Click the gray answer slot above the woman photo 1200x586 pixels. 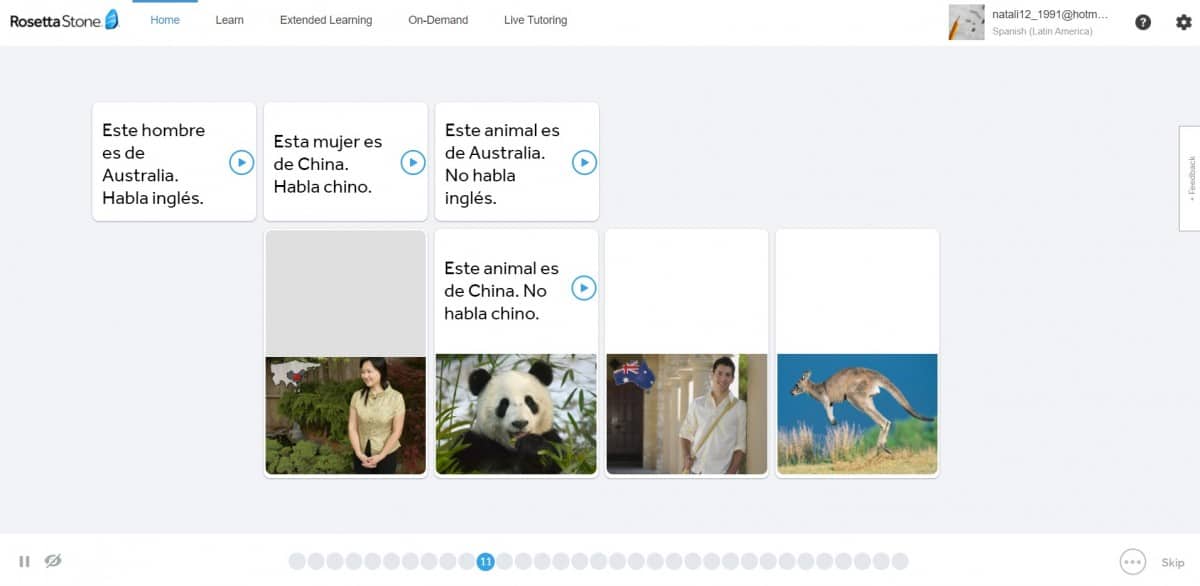(346, 294)
